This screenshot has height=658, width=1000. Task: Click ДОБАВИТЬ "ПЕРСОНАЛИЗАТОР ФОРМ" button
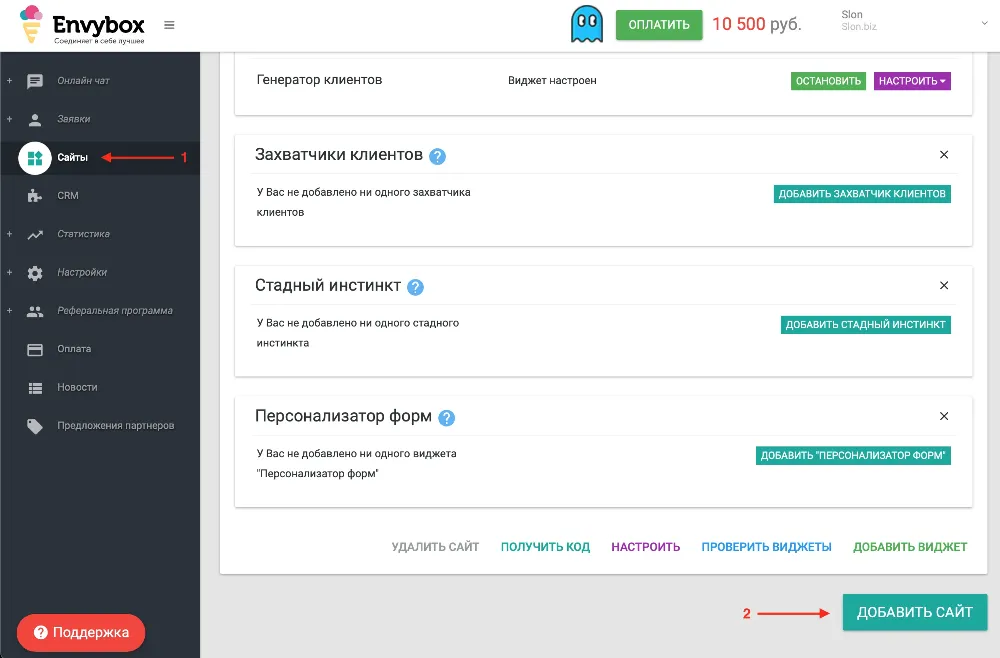point(853,455)
